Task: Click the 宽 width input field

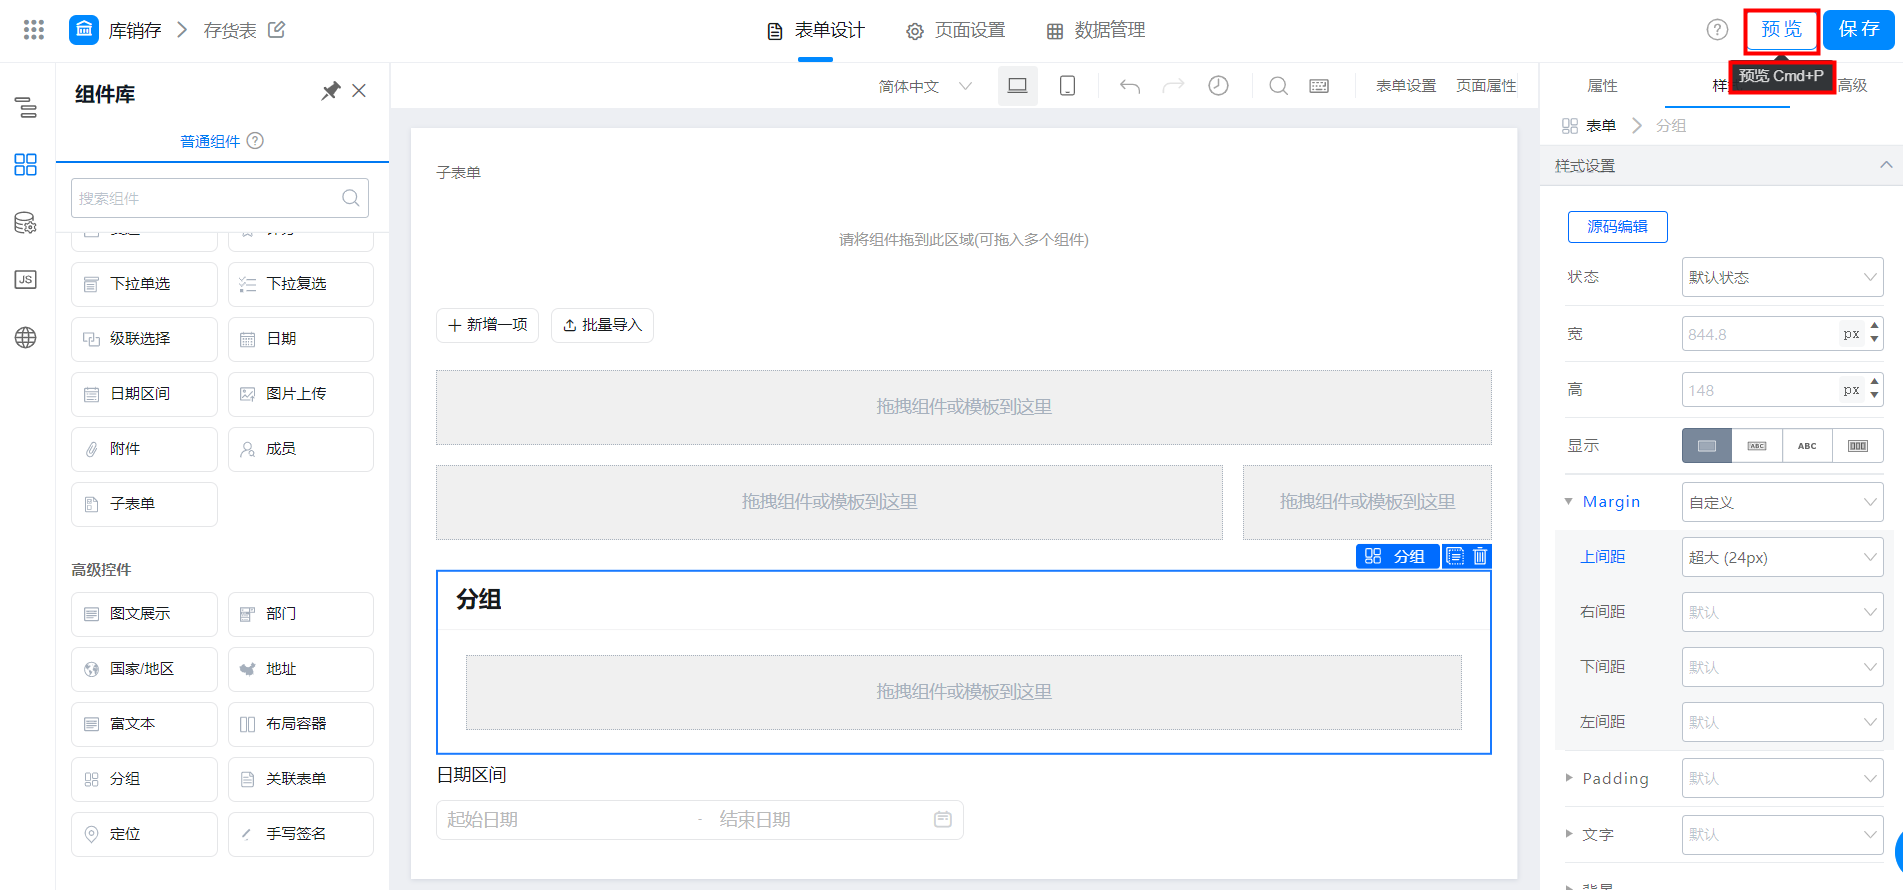Action: (1760, 334)
